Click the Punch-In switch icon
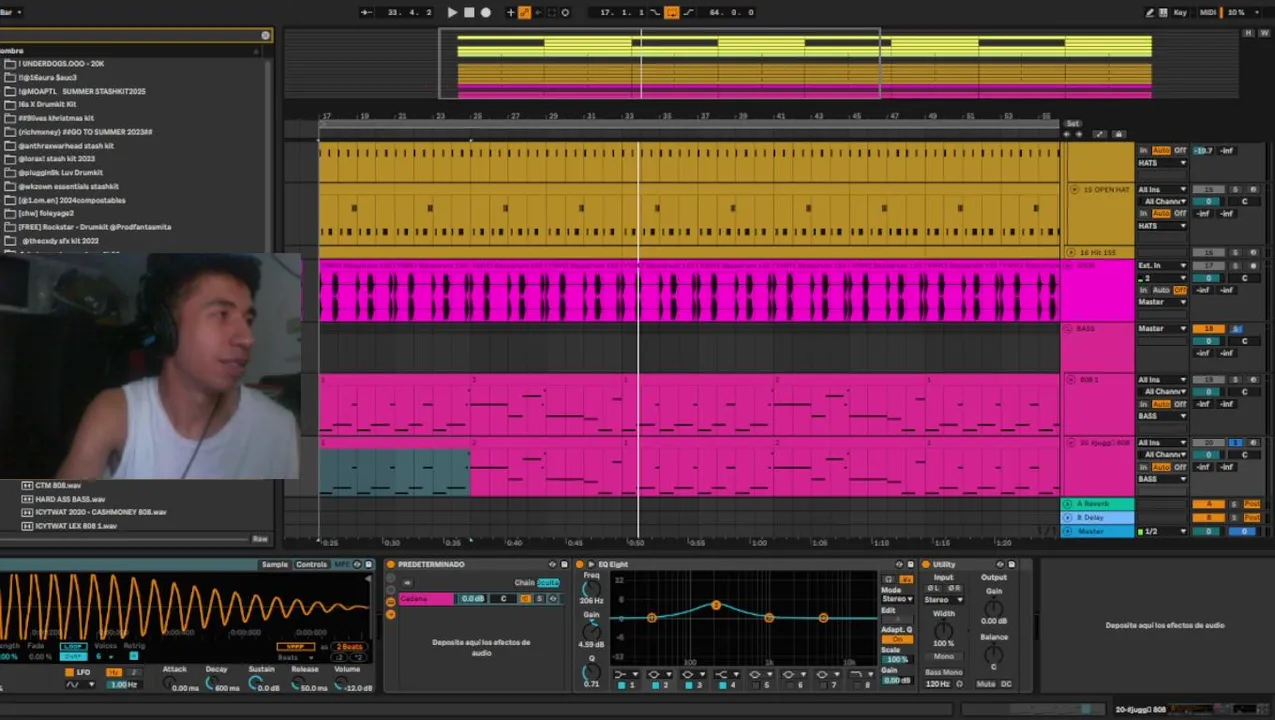 coord(656,12)
